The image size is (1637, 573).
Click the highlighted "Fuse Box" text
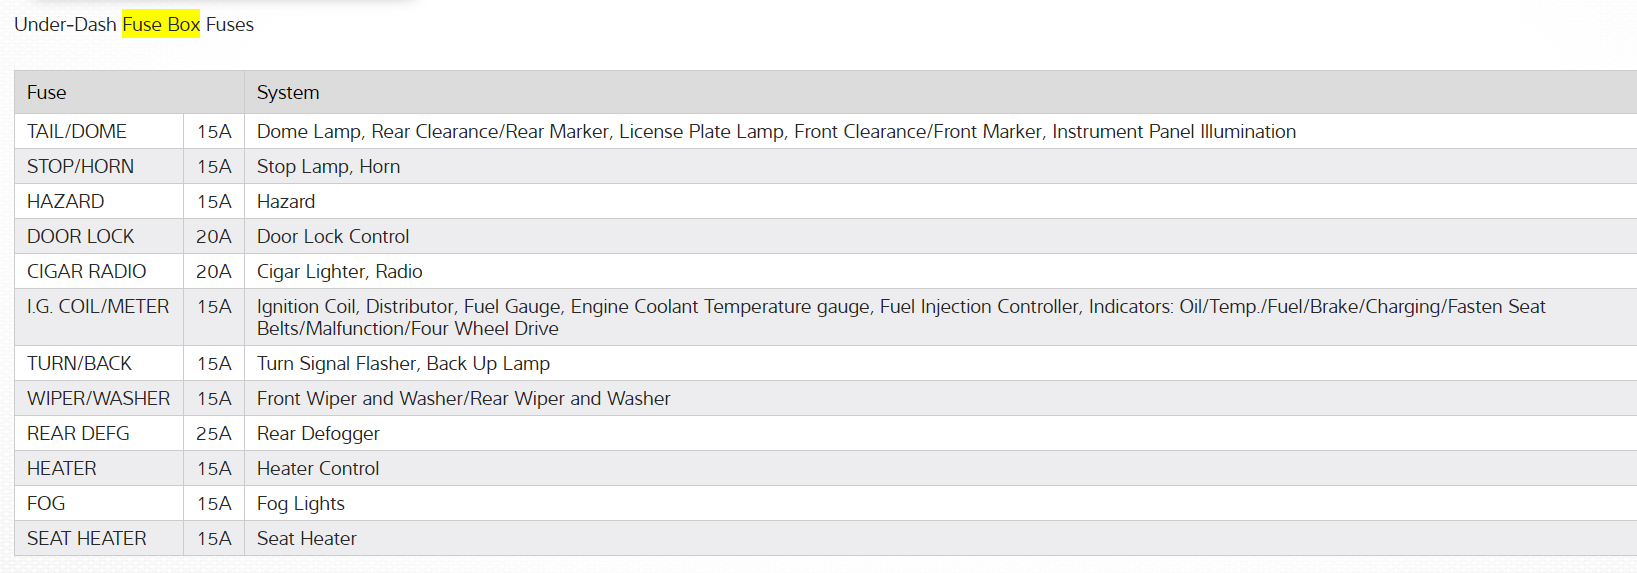pos(161,24)
